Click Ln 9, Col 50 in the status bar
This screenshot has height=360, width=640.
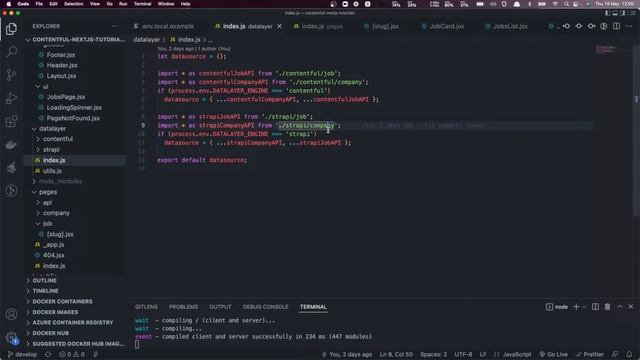pyautogui.click(x=396, y=354)
